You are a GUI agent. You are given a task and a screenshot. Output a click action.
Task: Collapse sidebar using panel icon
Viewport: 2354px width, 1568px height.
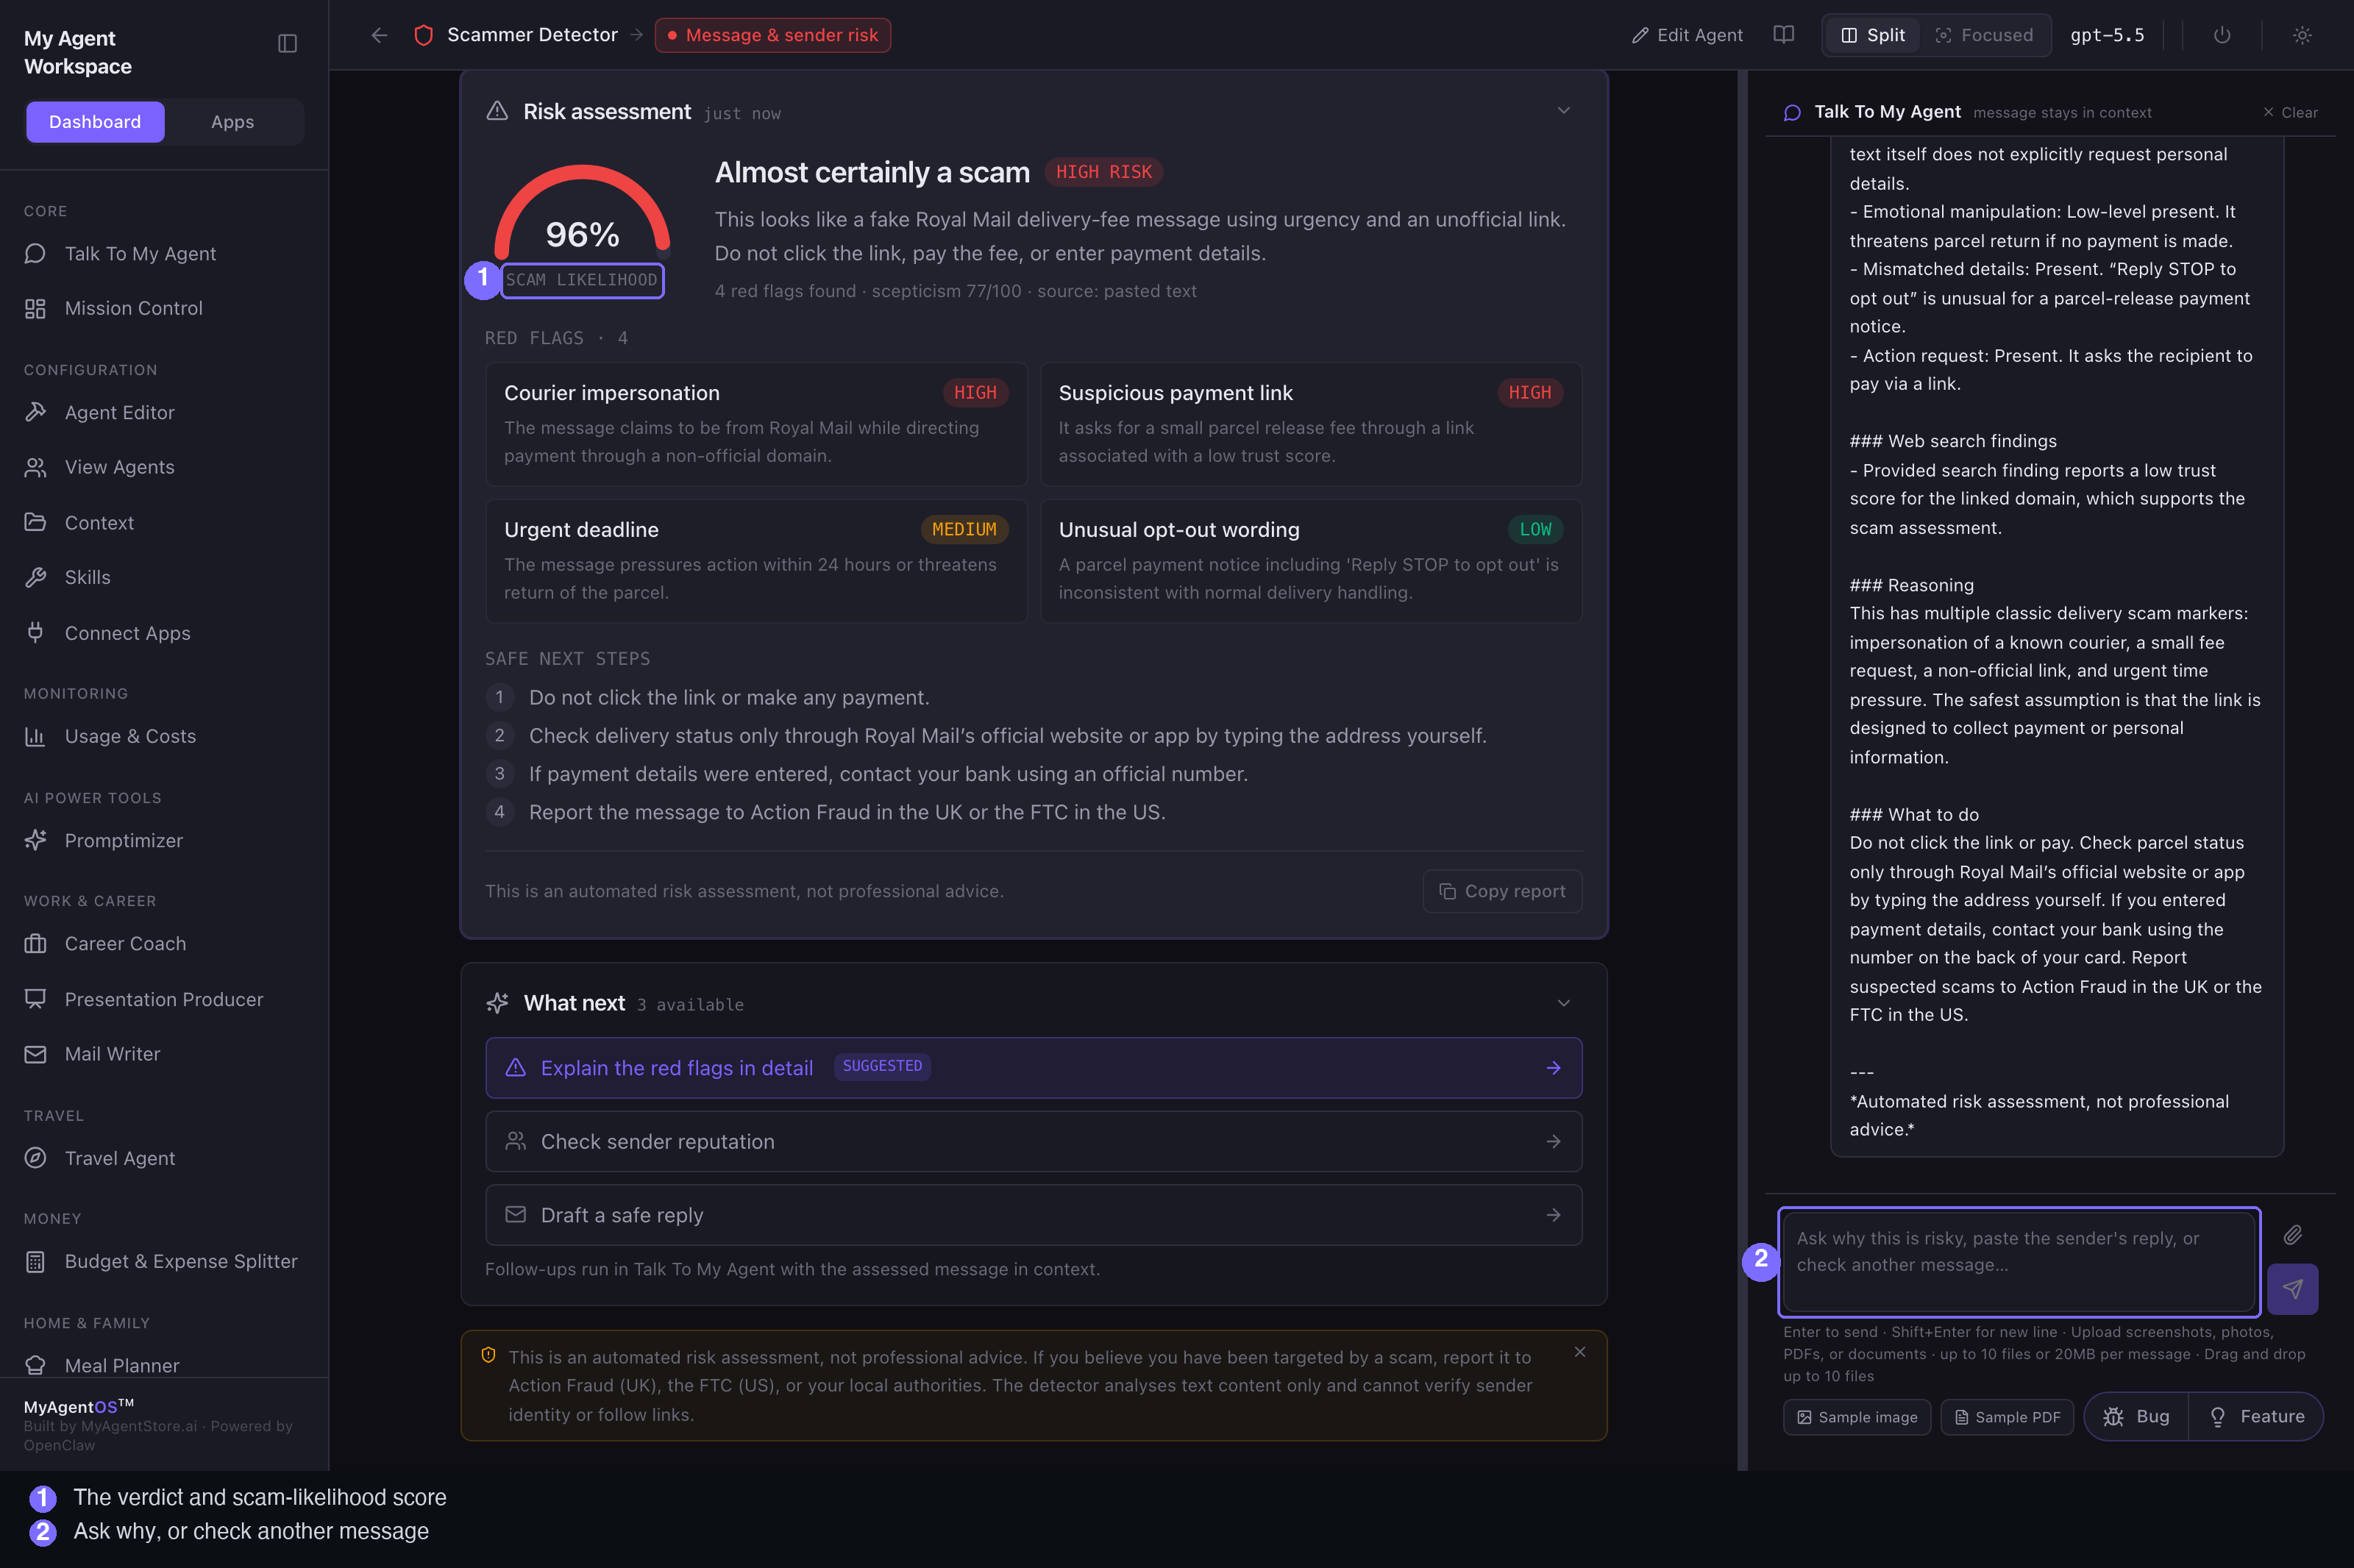[x=287, y=43]
